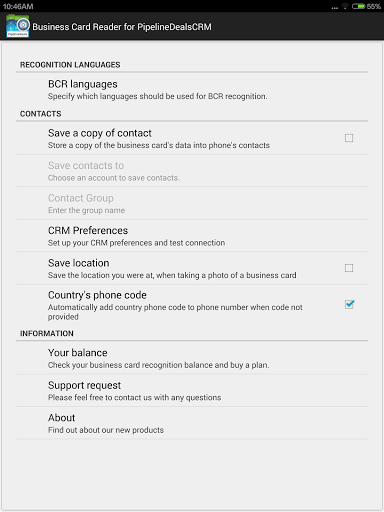
Task: Open Support request entry
Action: tap(192, 390)
